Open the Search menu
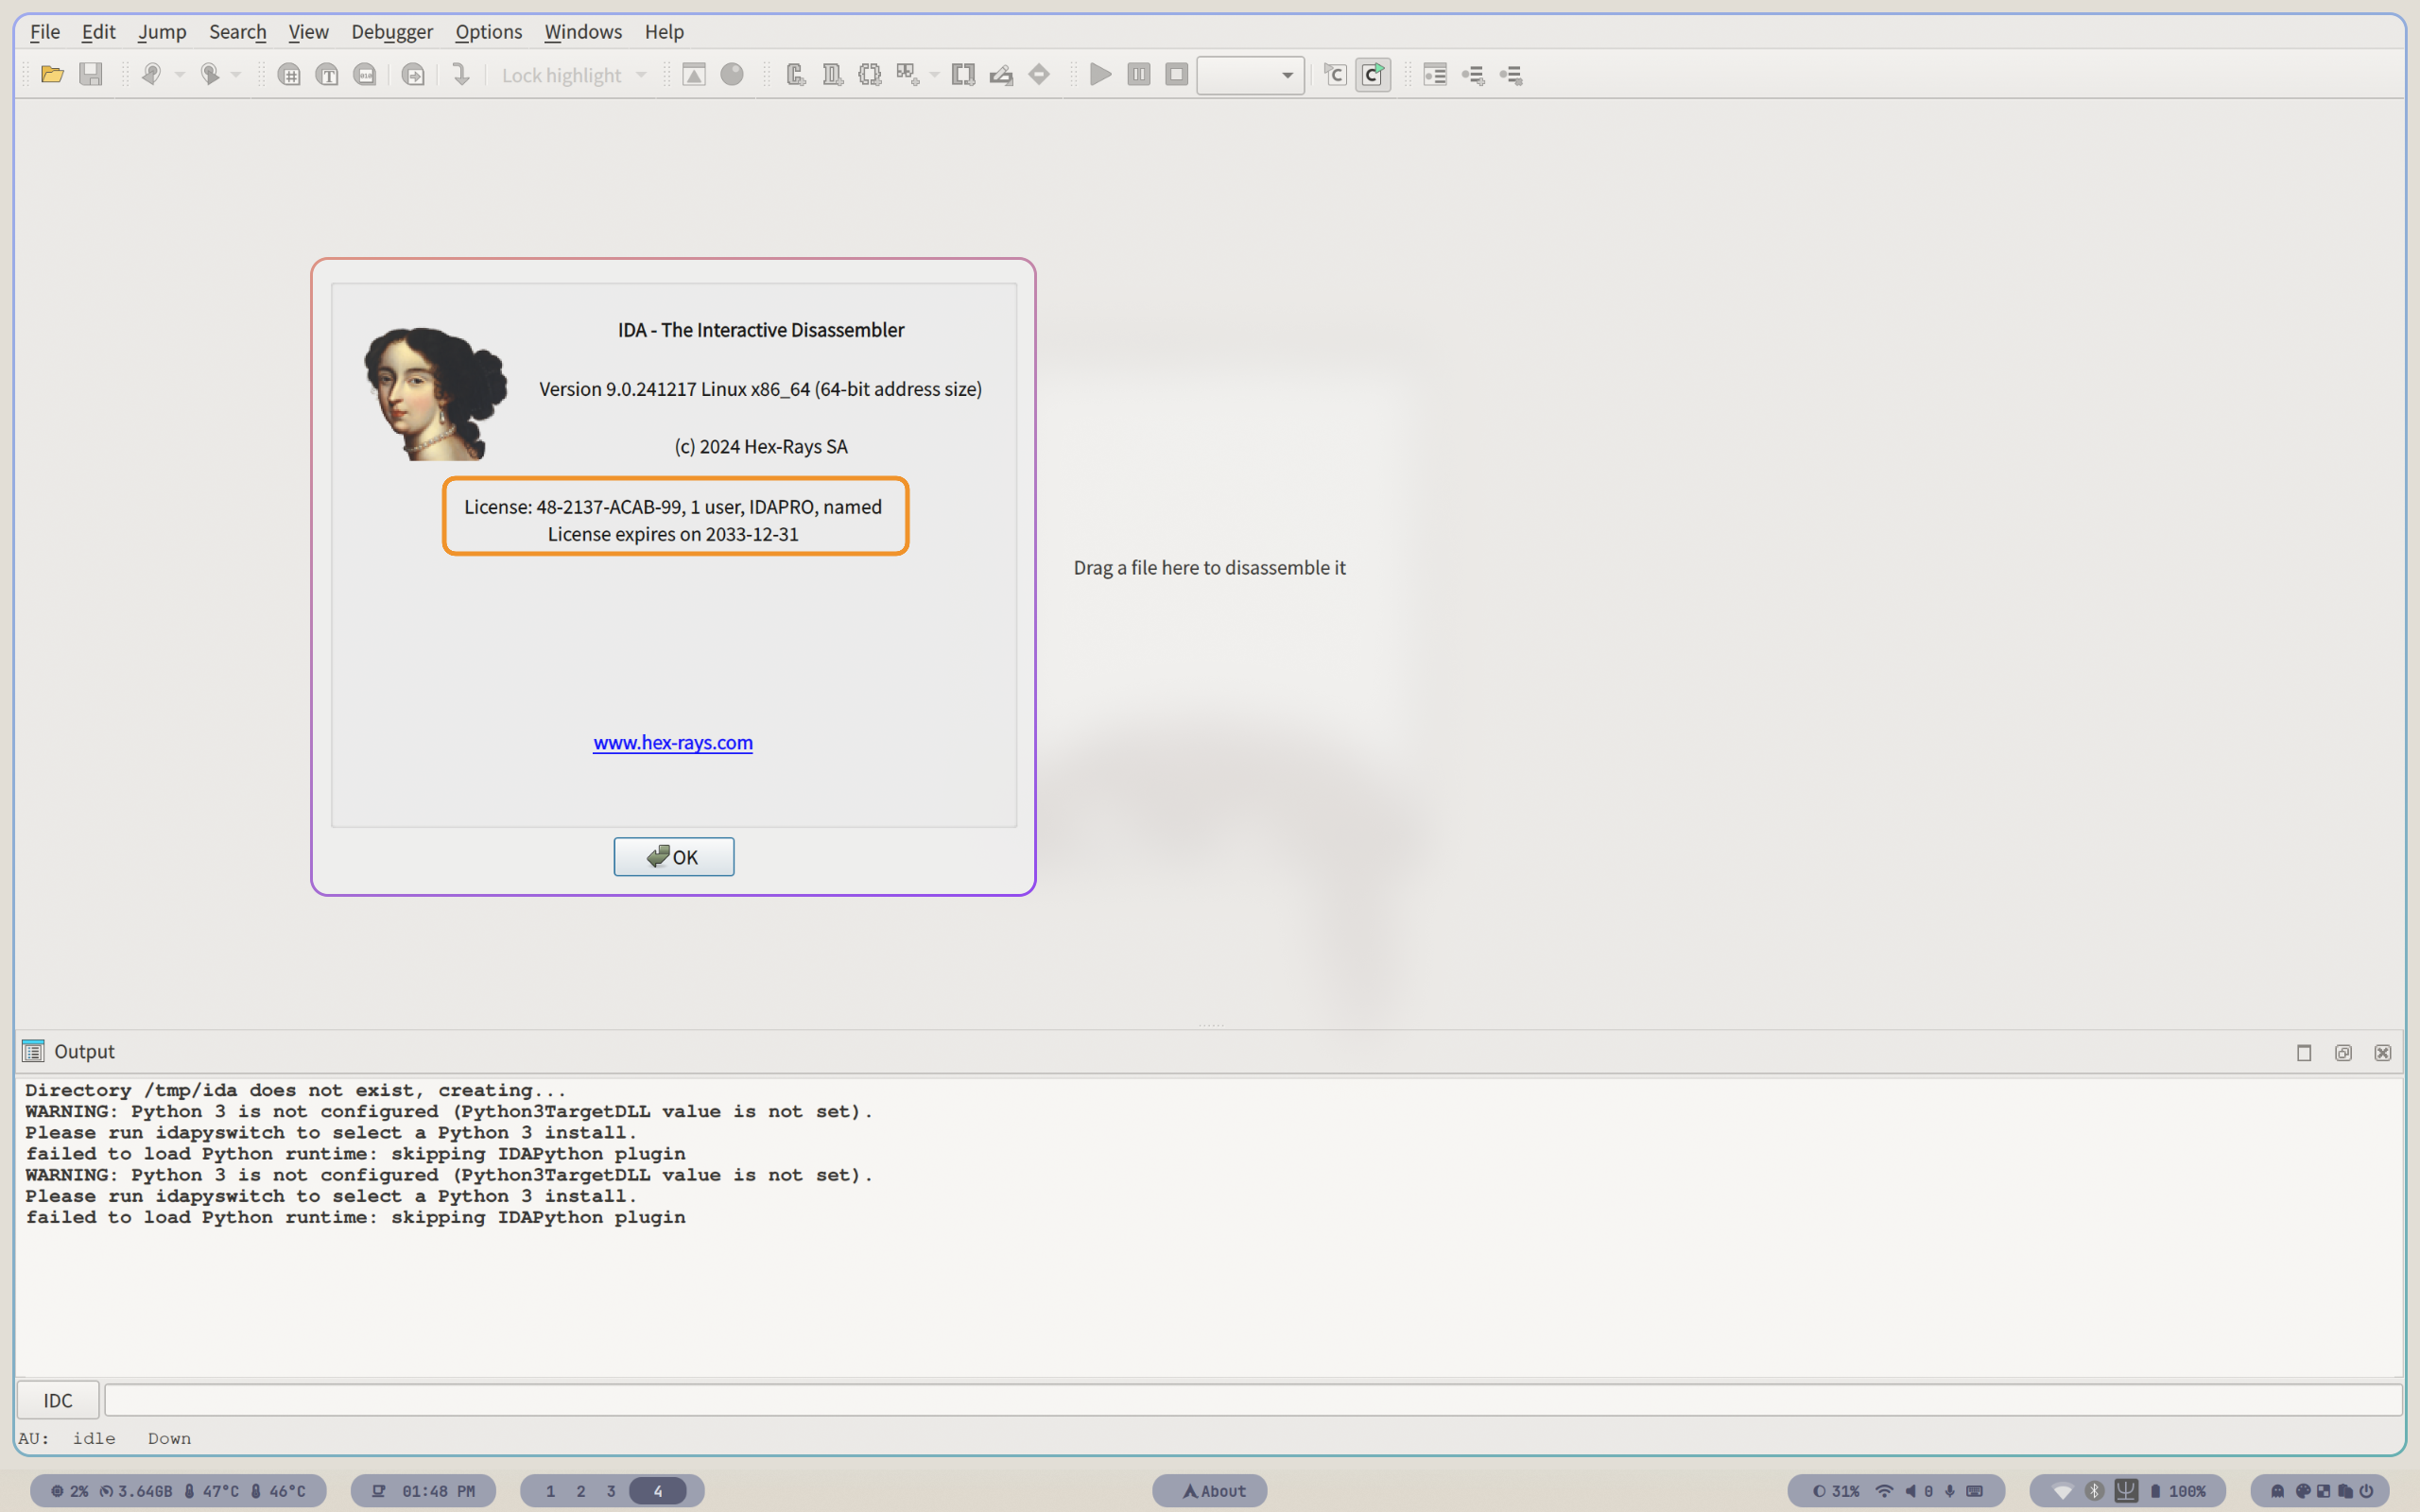Screen dimensions: 2420x1512 [238, 31]
